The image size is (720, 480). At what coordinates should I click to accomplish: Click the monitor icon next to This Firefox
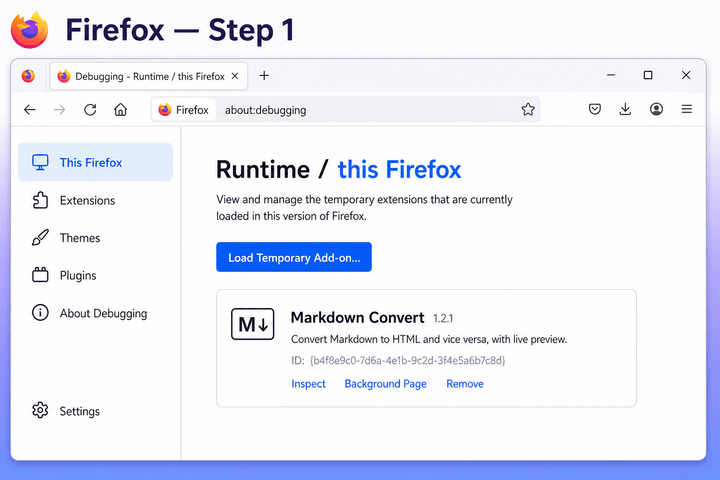[x=40, y=162]
